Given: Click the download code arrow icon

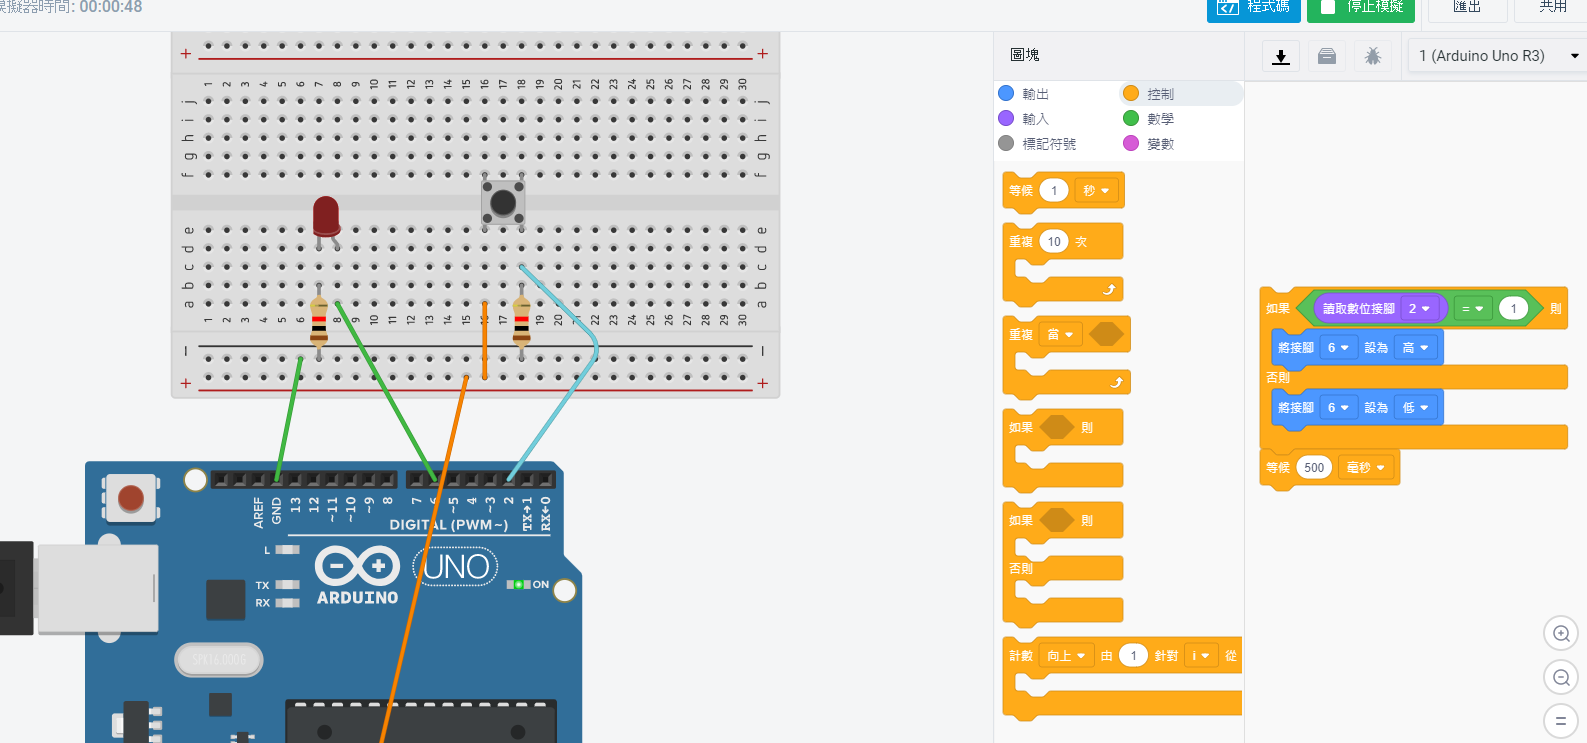Looking at the screenshot, I should tap(1280, 56).
